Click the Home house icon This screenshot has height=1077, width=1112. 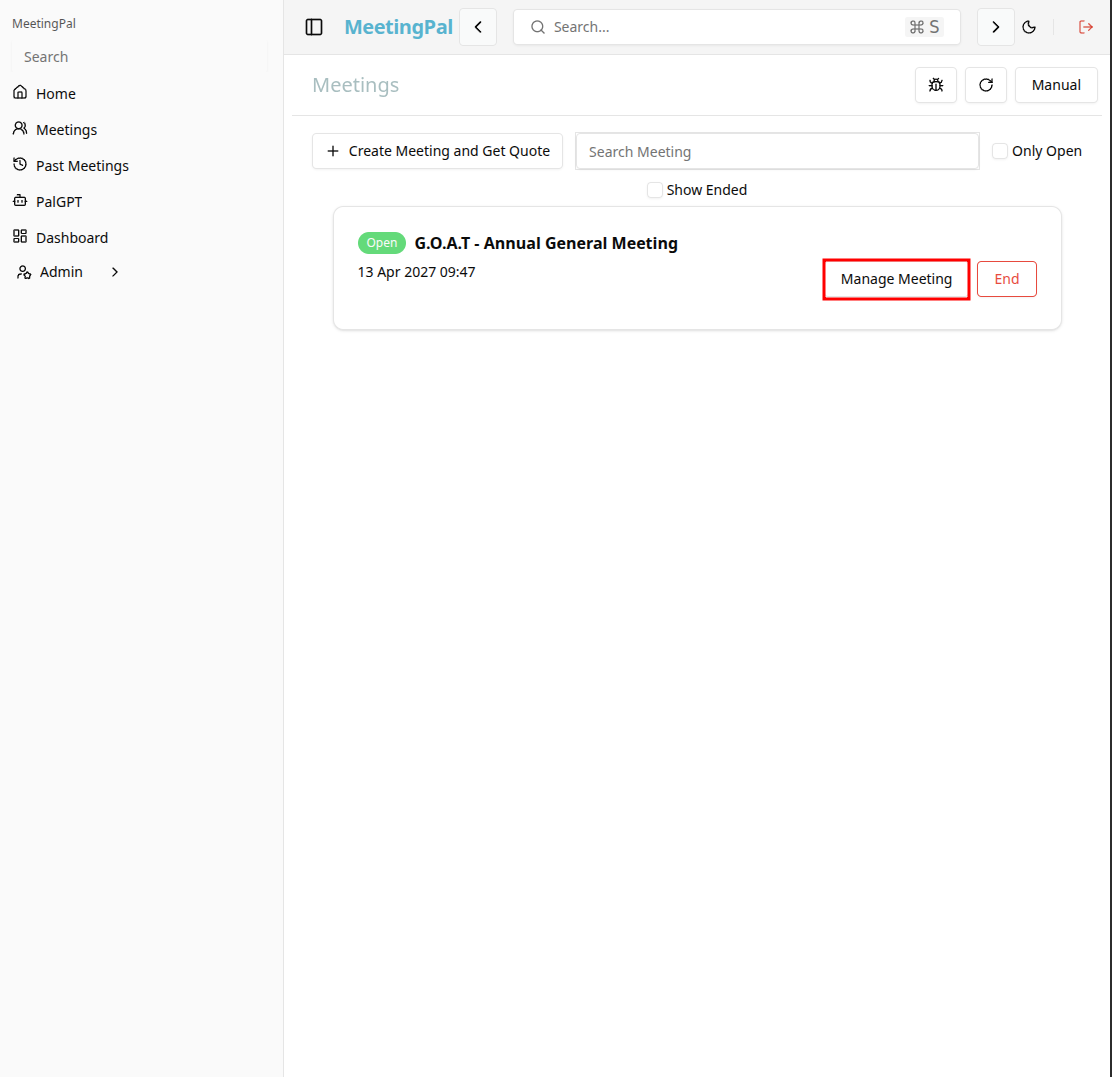click(x=20, y=92)
